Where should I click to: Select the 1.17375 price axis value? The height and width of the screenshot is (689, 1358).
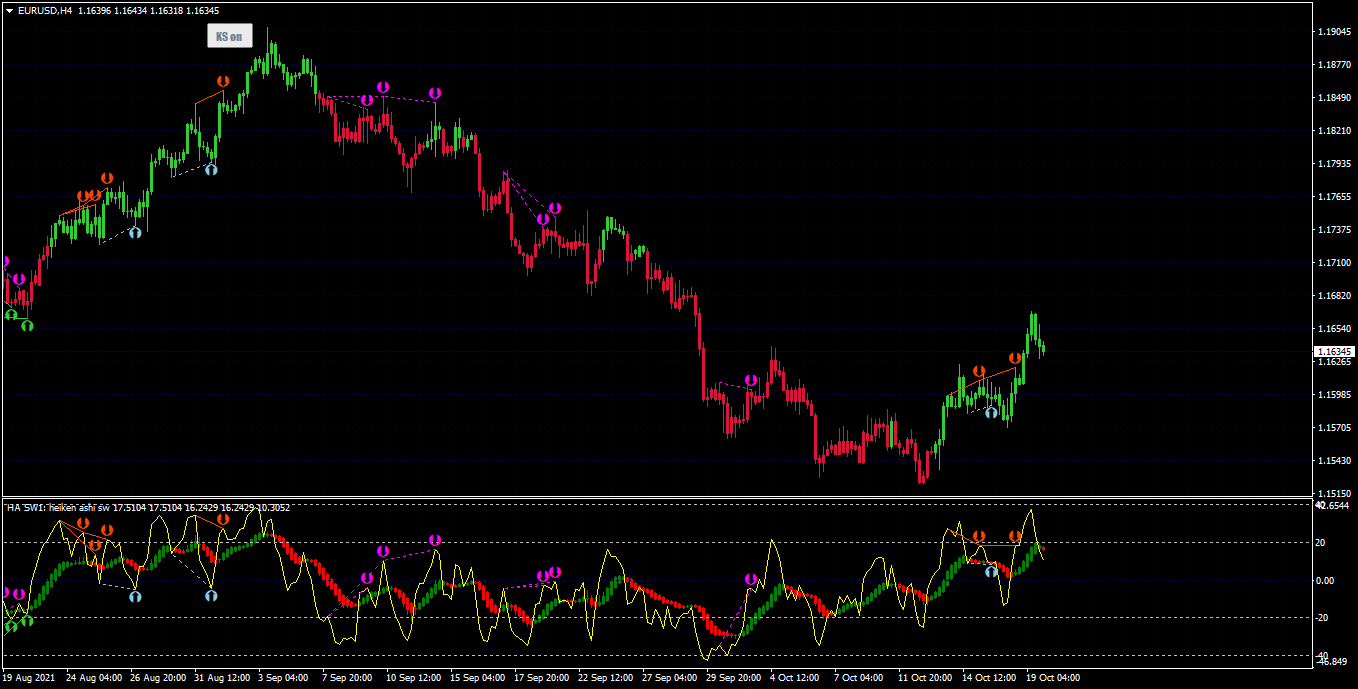coord(1333,230)
